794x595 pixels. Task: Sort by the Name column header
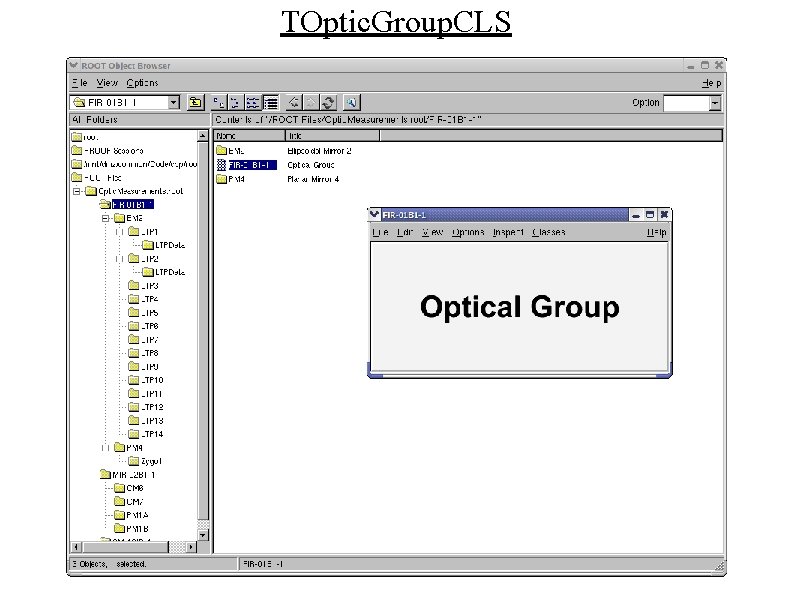coord(250,136)
